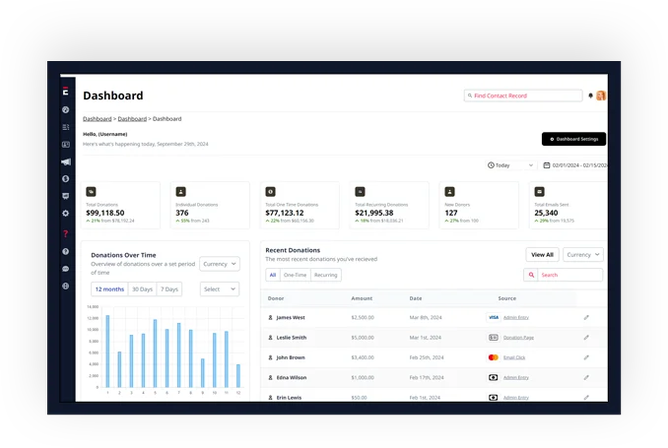Click the notification bell icon
The width and height of the screenshot is (668, 448).
(590, 96)
